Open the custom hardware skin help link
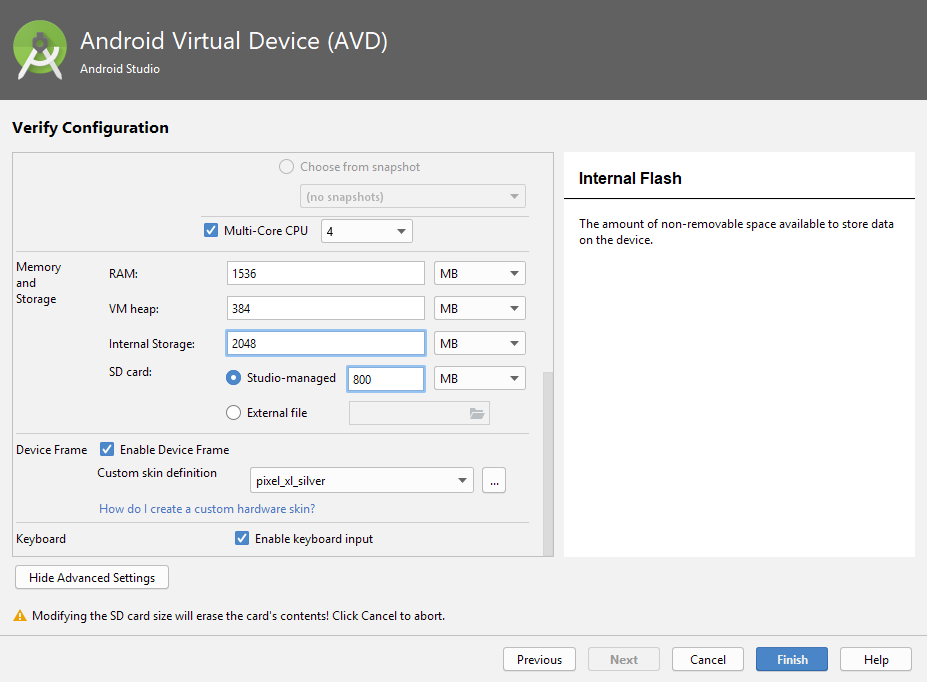This screenshot has width=927, height=682. pos(207,509)
